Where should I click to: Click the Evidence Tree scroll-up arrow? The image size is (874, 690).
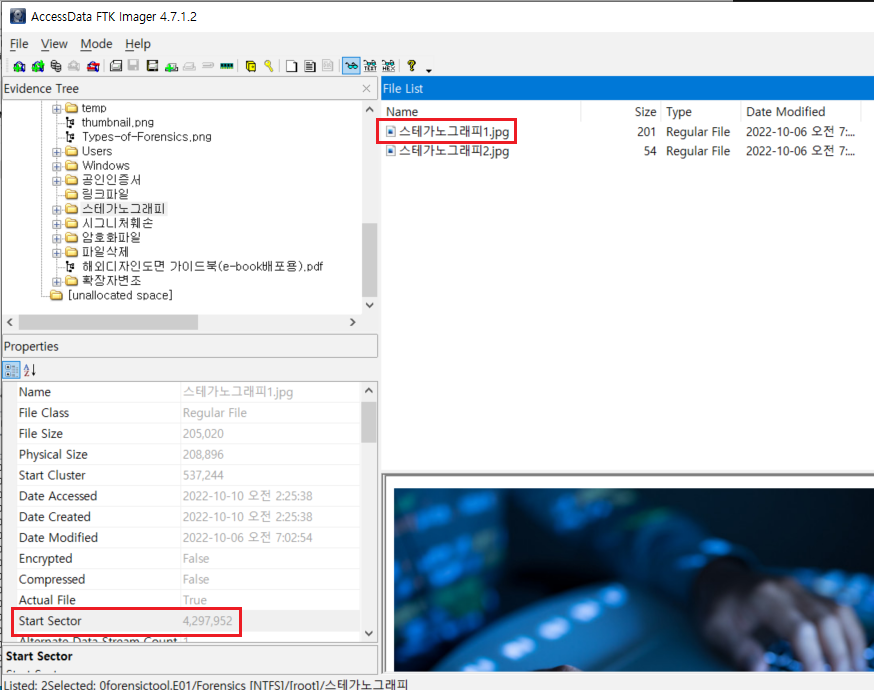click(x=370, y=109)
